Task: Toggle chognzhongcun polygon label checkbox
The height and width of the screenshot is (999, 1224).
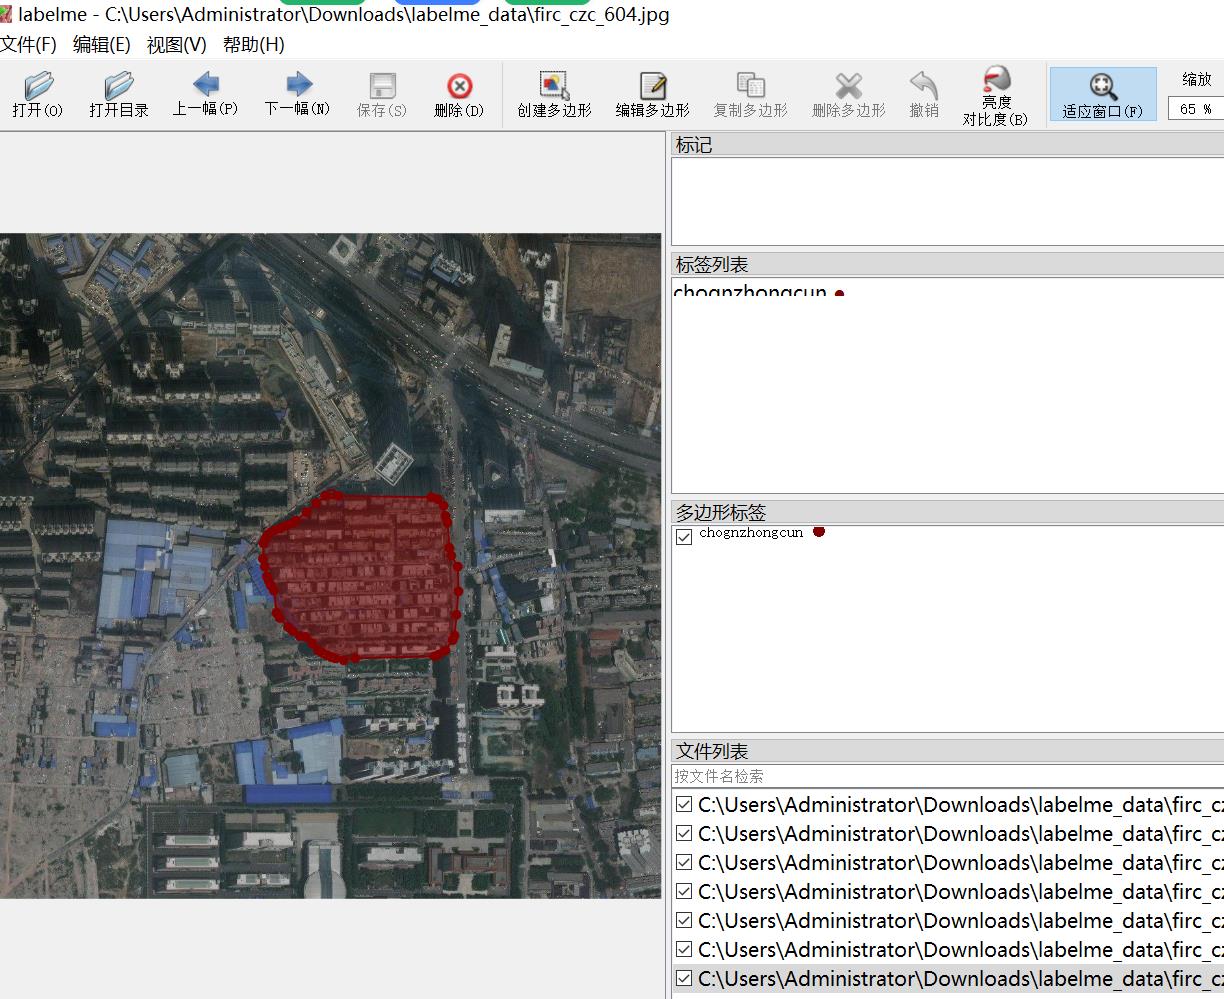Action: 684,537
